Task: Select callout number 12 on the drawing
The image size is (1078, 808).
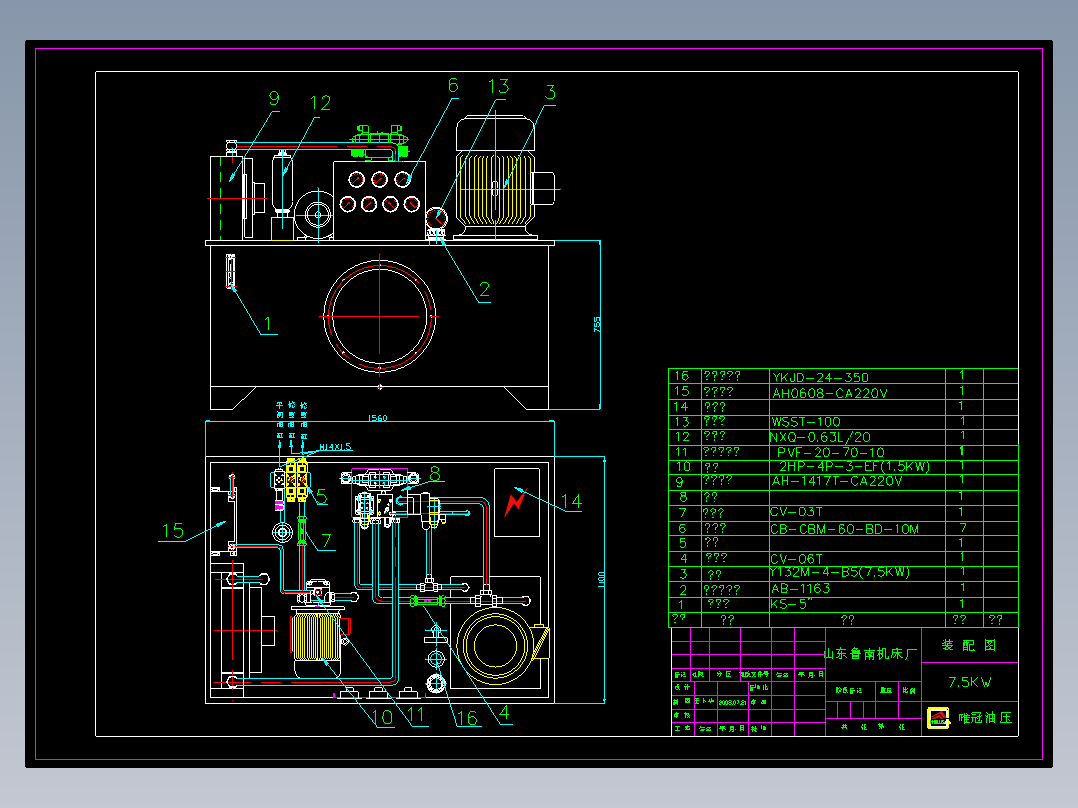Action: (x=320, y=103)
